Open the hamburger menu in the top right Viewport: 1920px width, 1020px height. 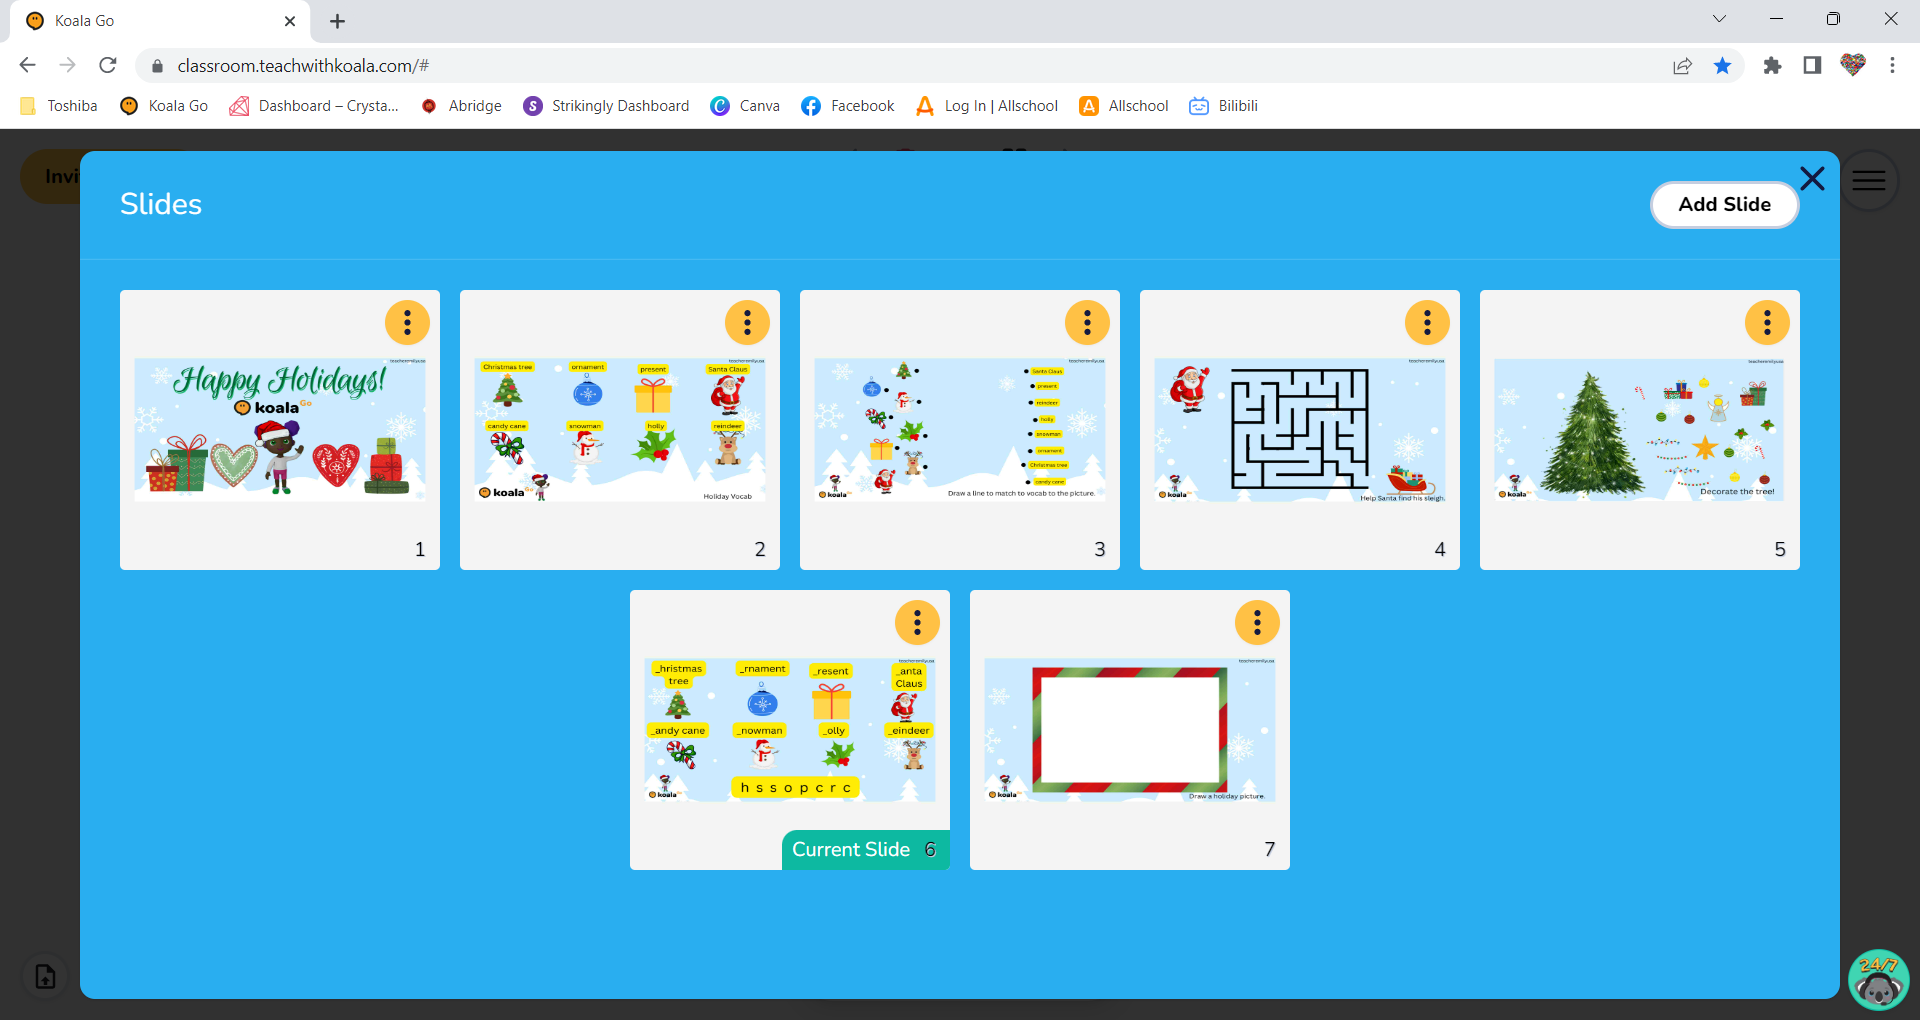pos(1868,180)
